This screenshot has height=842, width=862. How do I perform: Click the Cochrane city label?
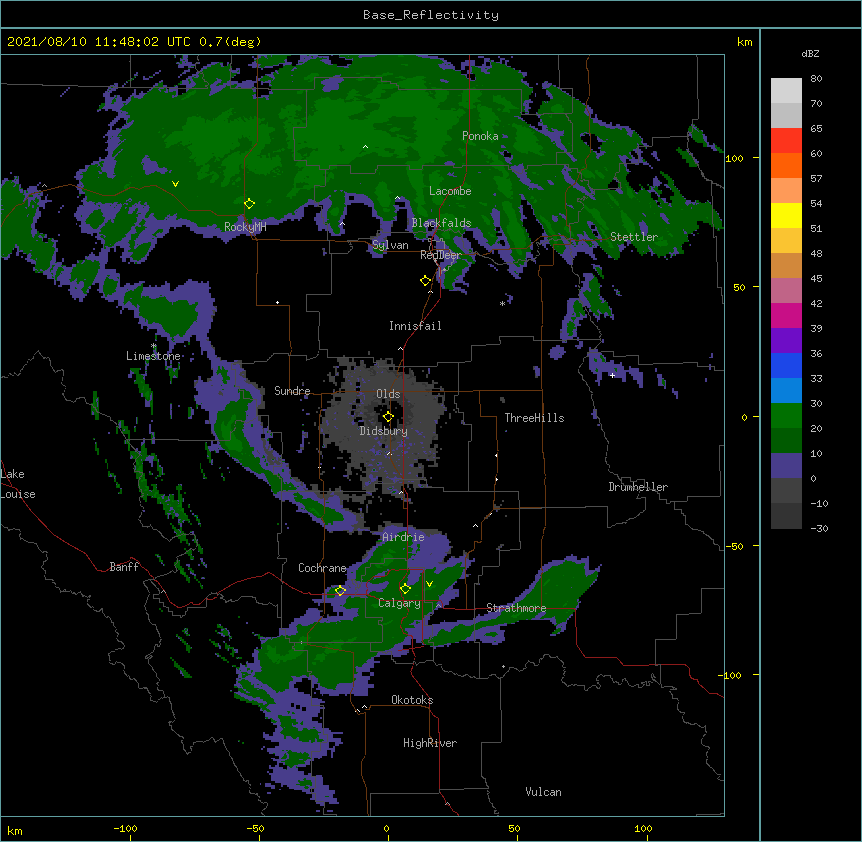pos(322,568)
